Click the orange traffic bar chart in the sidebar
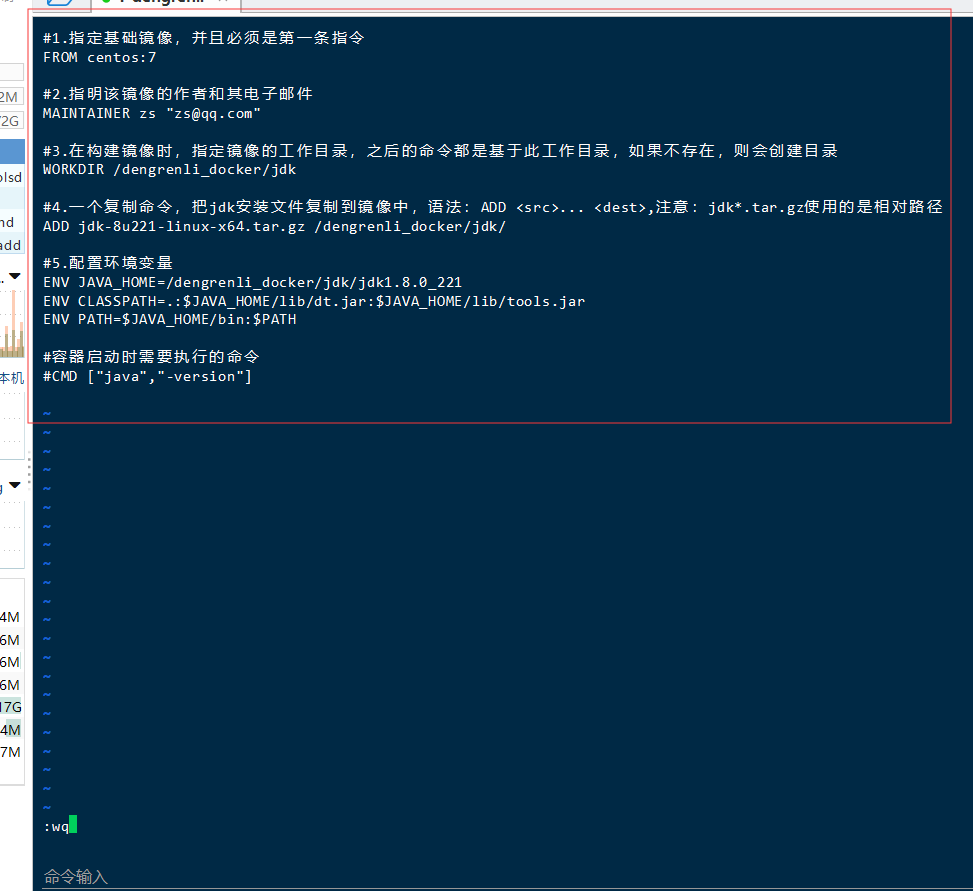Screen dimensions: 973x891 tap(12, 325)
